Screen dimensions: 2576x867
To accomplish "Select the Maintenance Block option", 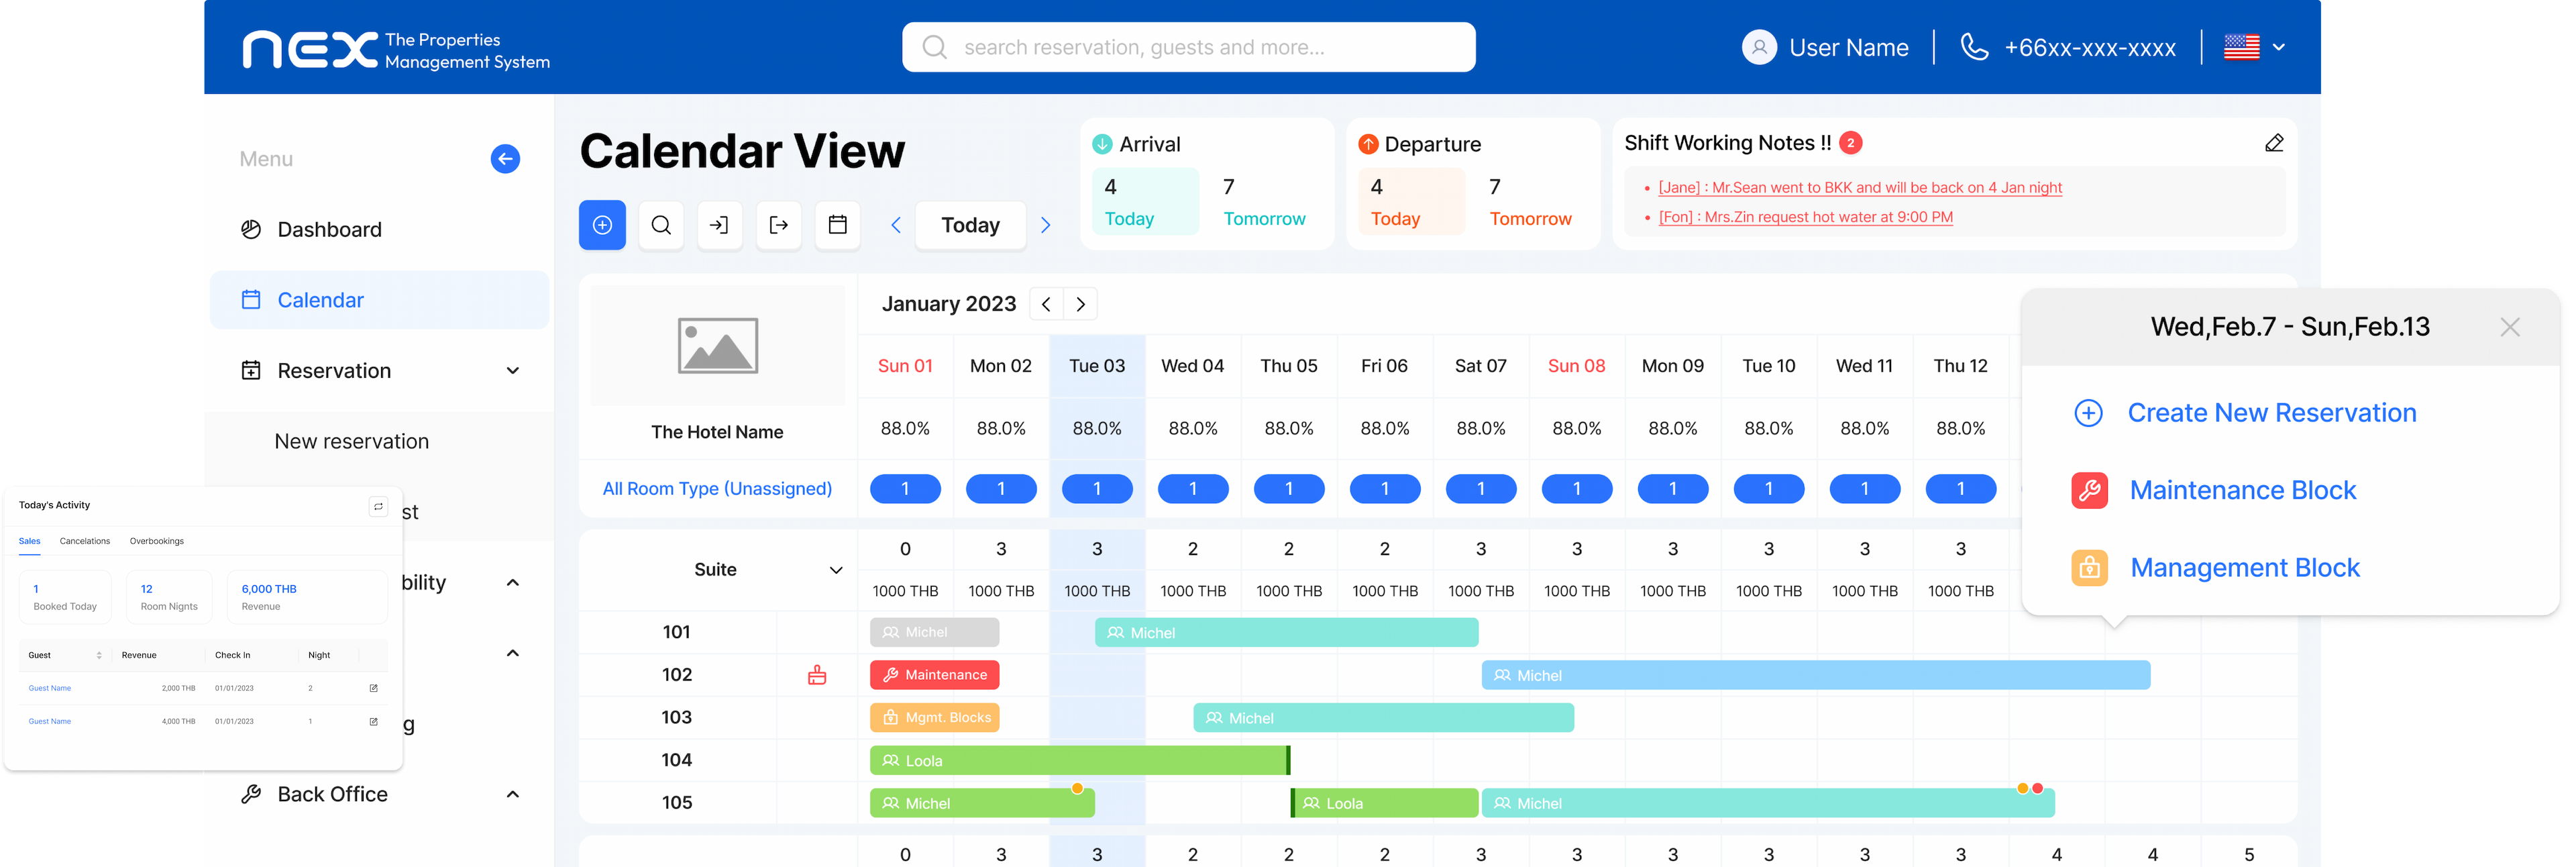I will point(2242,490).
